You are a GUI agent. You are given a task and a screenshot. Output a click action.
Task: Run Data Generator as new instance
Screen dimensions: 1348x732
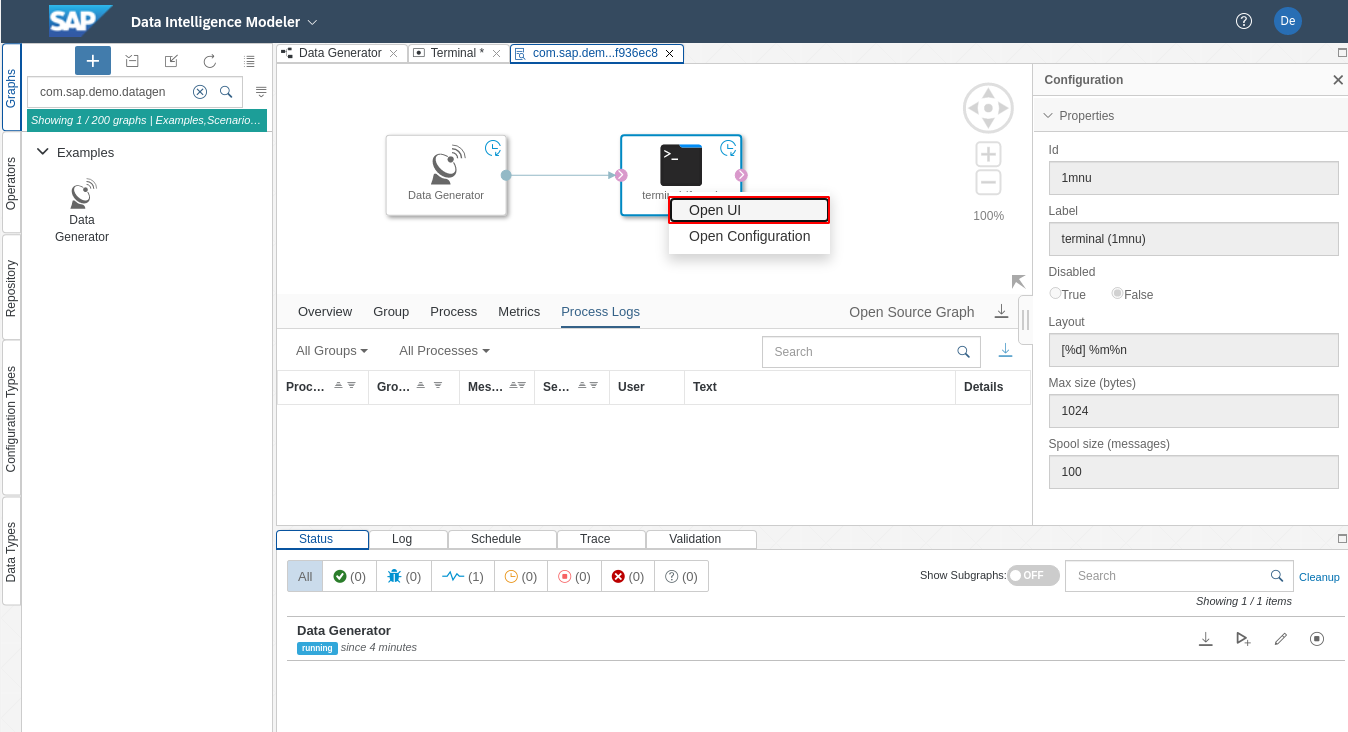point(1243,639)
